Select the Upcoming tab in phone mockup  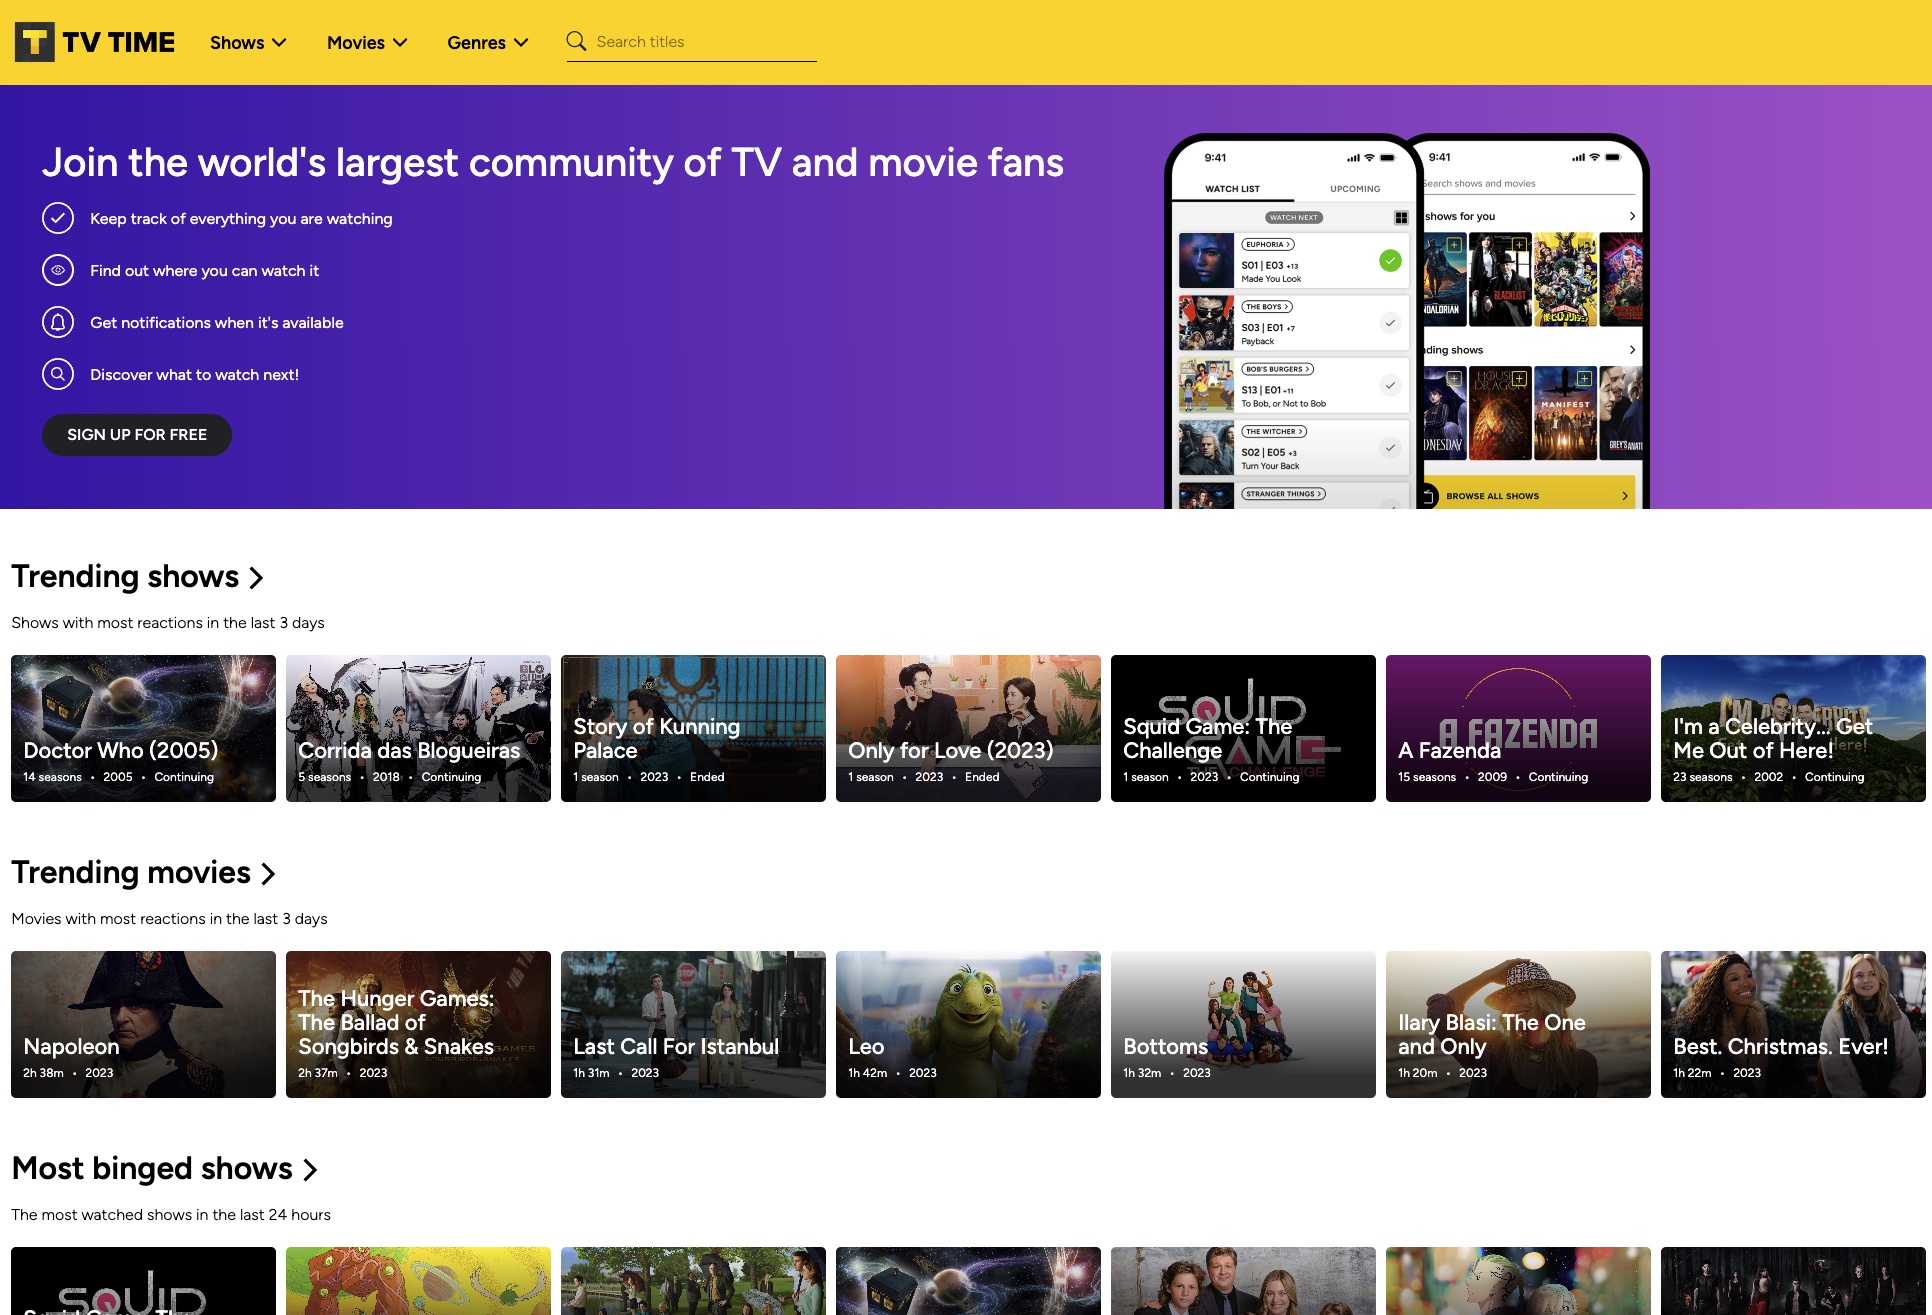(1355, 189)
